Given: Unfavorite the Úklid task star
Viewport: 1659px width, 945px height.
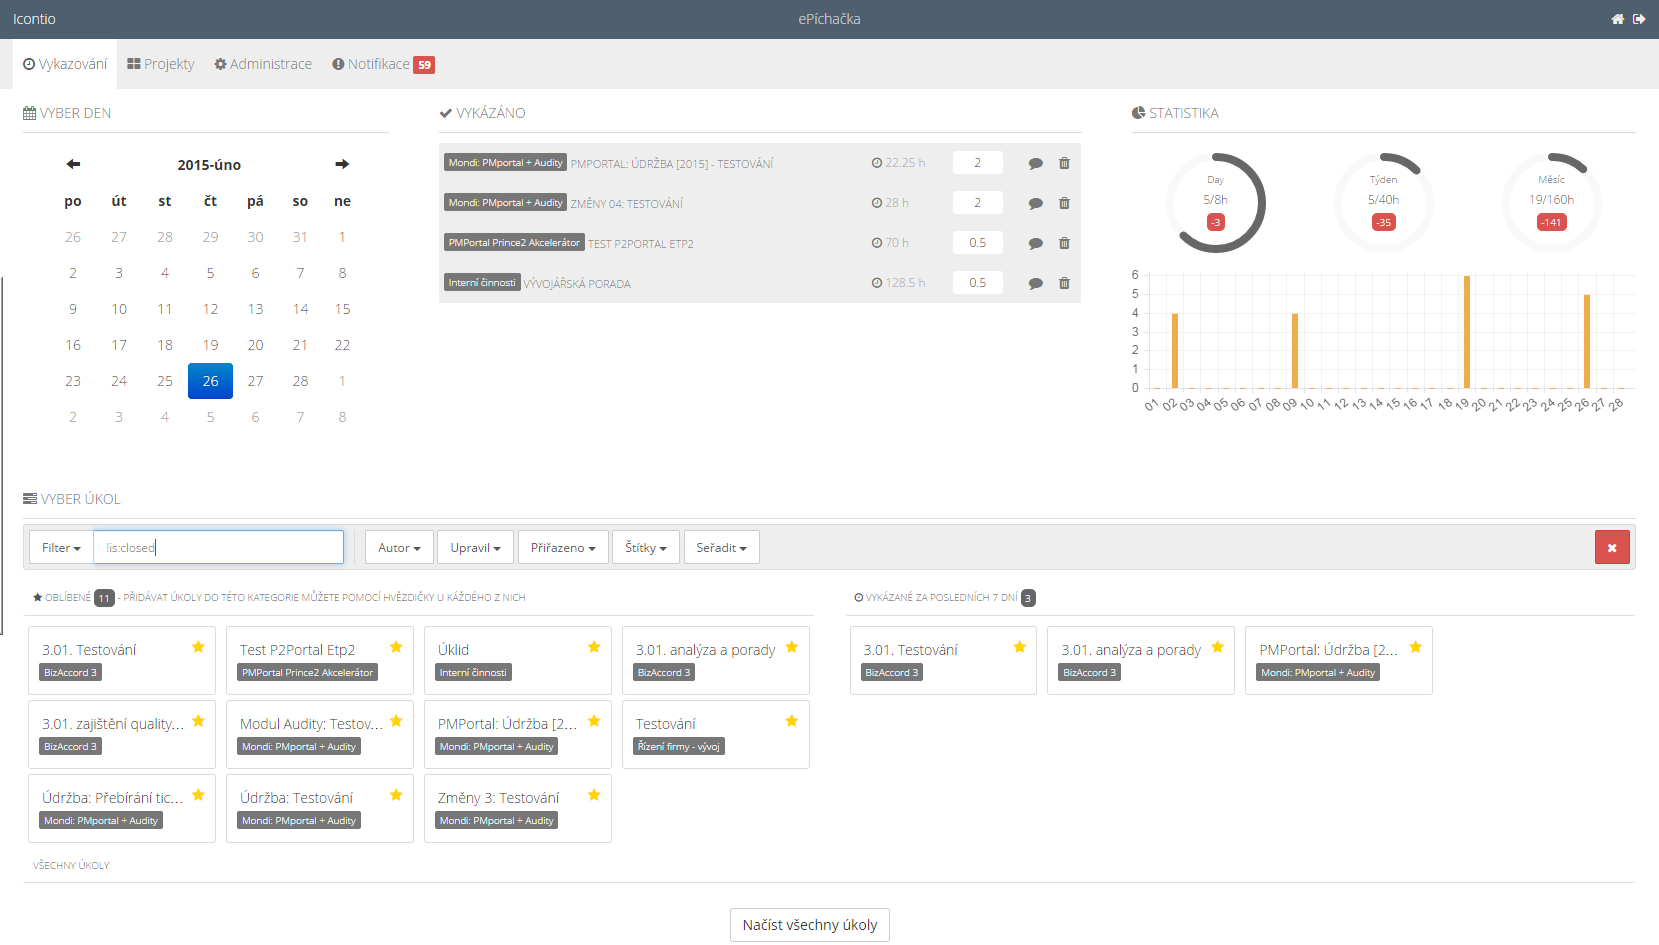Looking at the screenshot, I should pos(594,647).
